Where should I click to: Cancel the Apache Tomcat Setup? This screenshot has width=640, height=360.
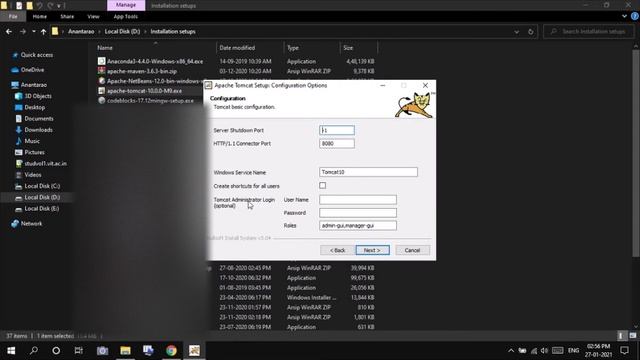coord(412,250)
